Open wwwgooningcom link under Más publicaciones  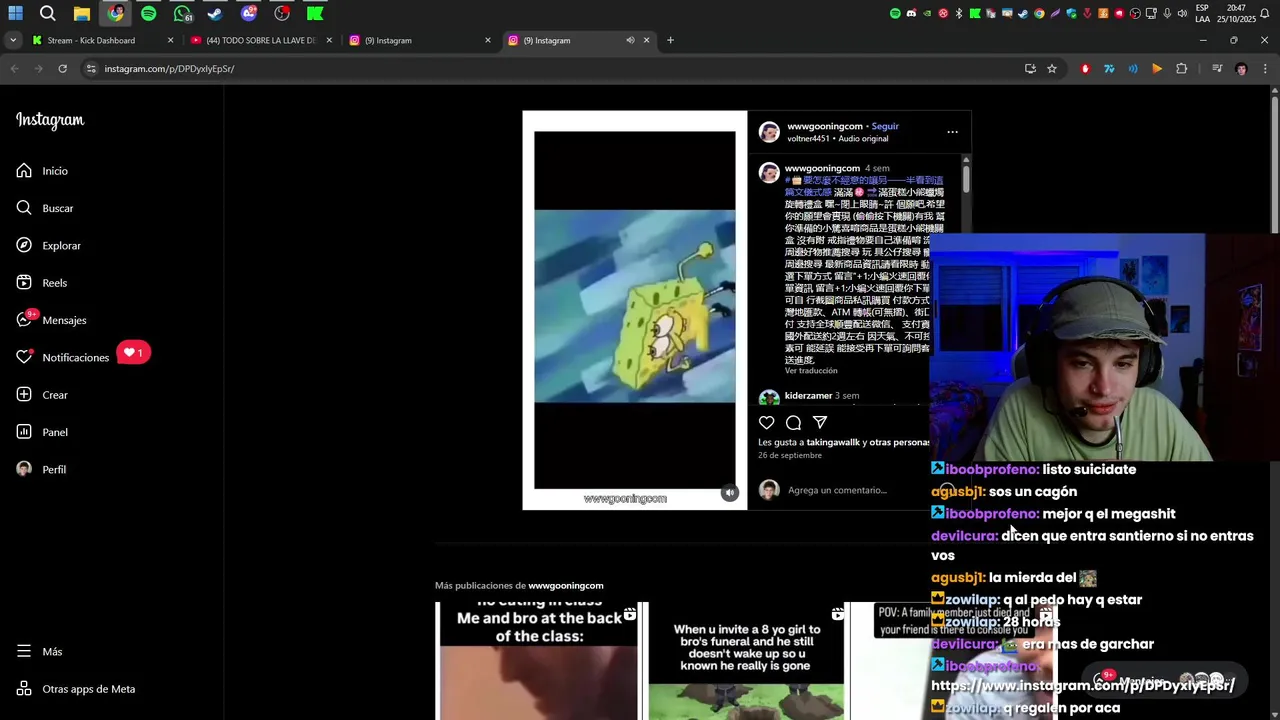(565, 586)
